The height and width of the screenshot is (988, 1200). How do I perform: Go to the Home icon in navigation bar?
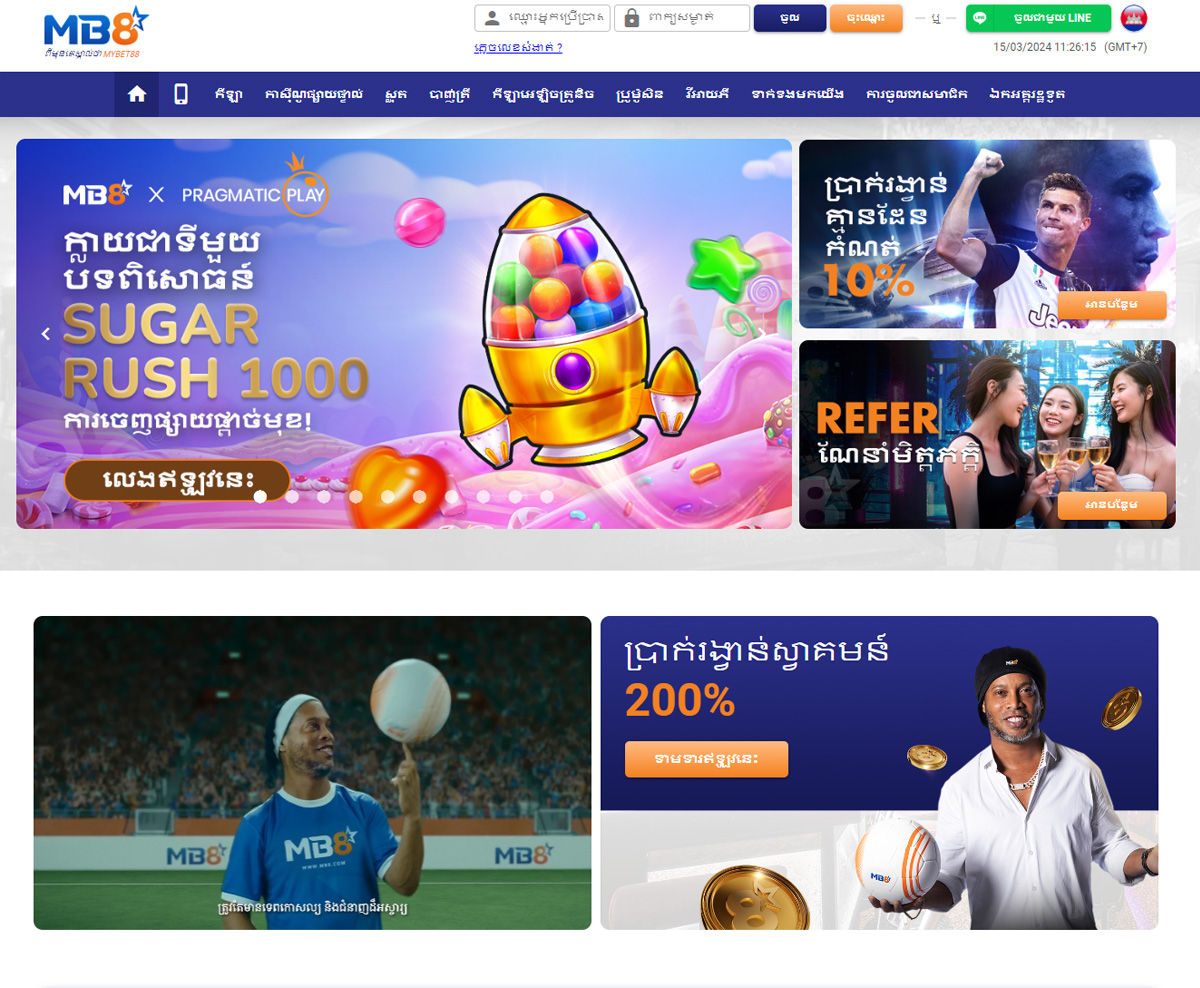(x=136, y=94)
